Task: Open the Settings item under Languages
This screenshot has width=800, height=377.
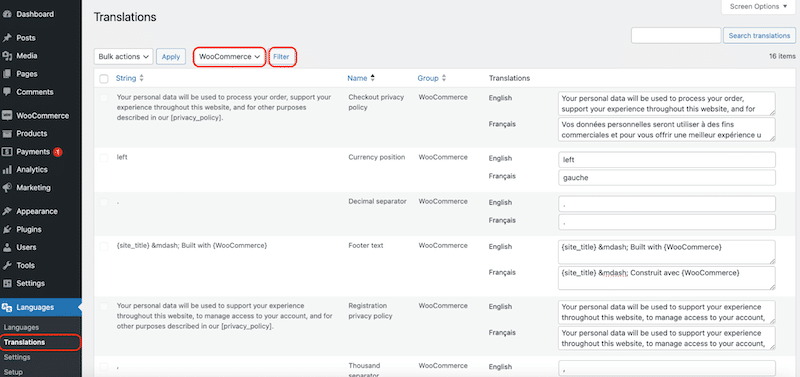Action: (x=17, y=358)
